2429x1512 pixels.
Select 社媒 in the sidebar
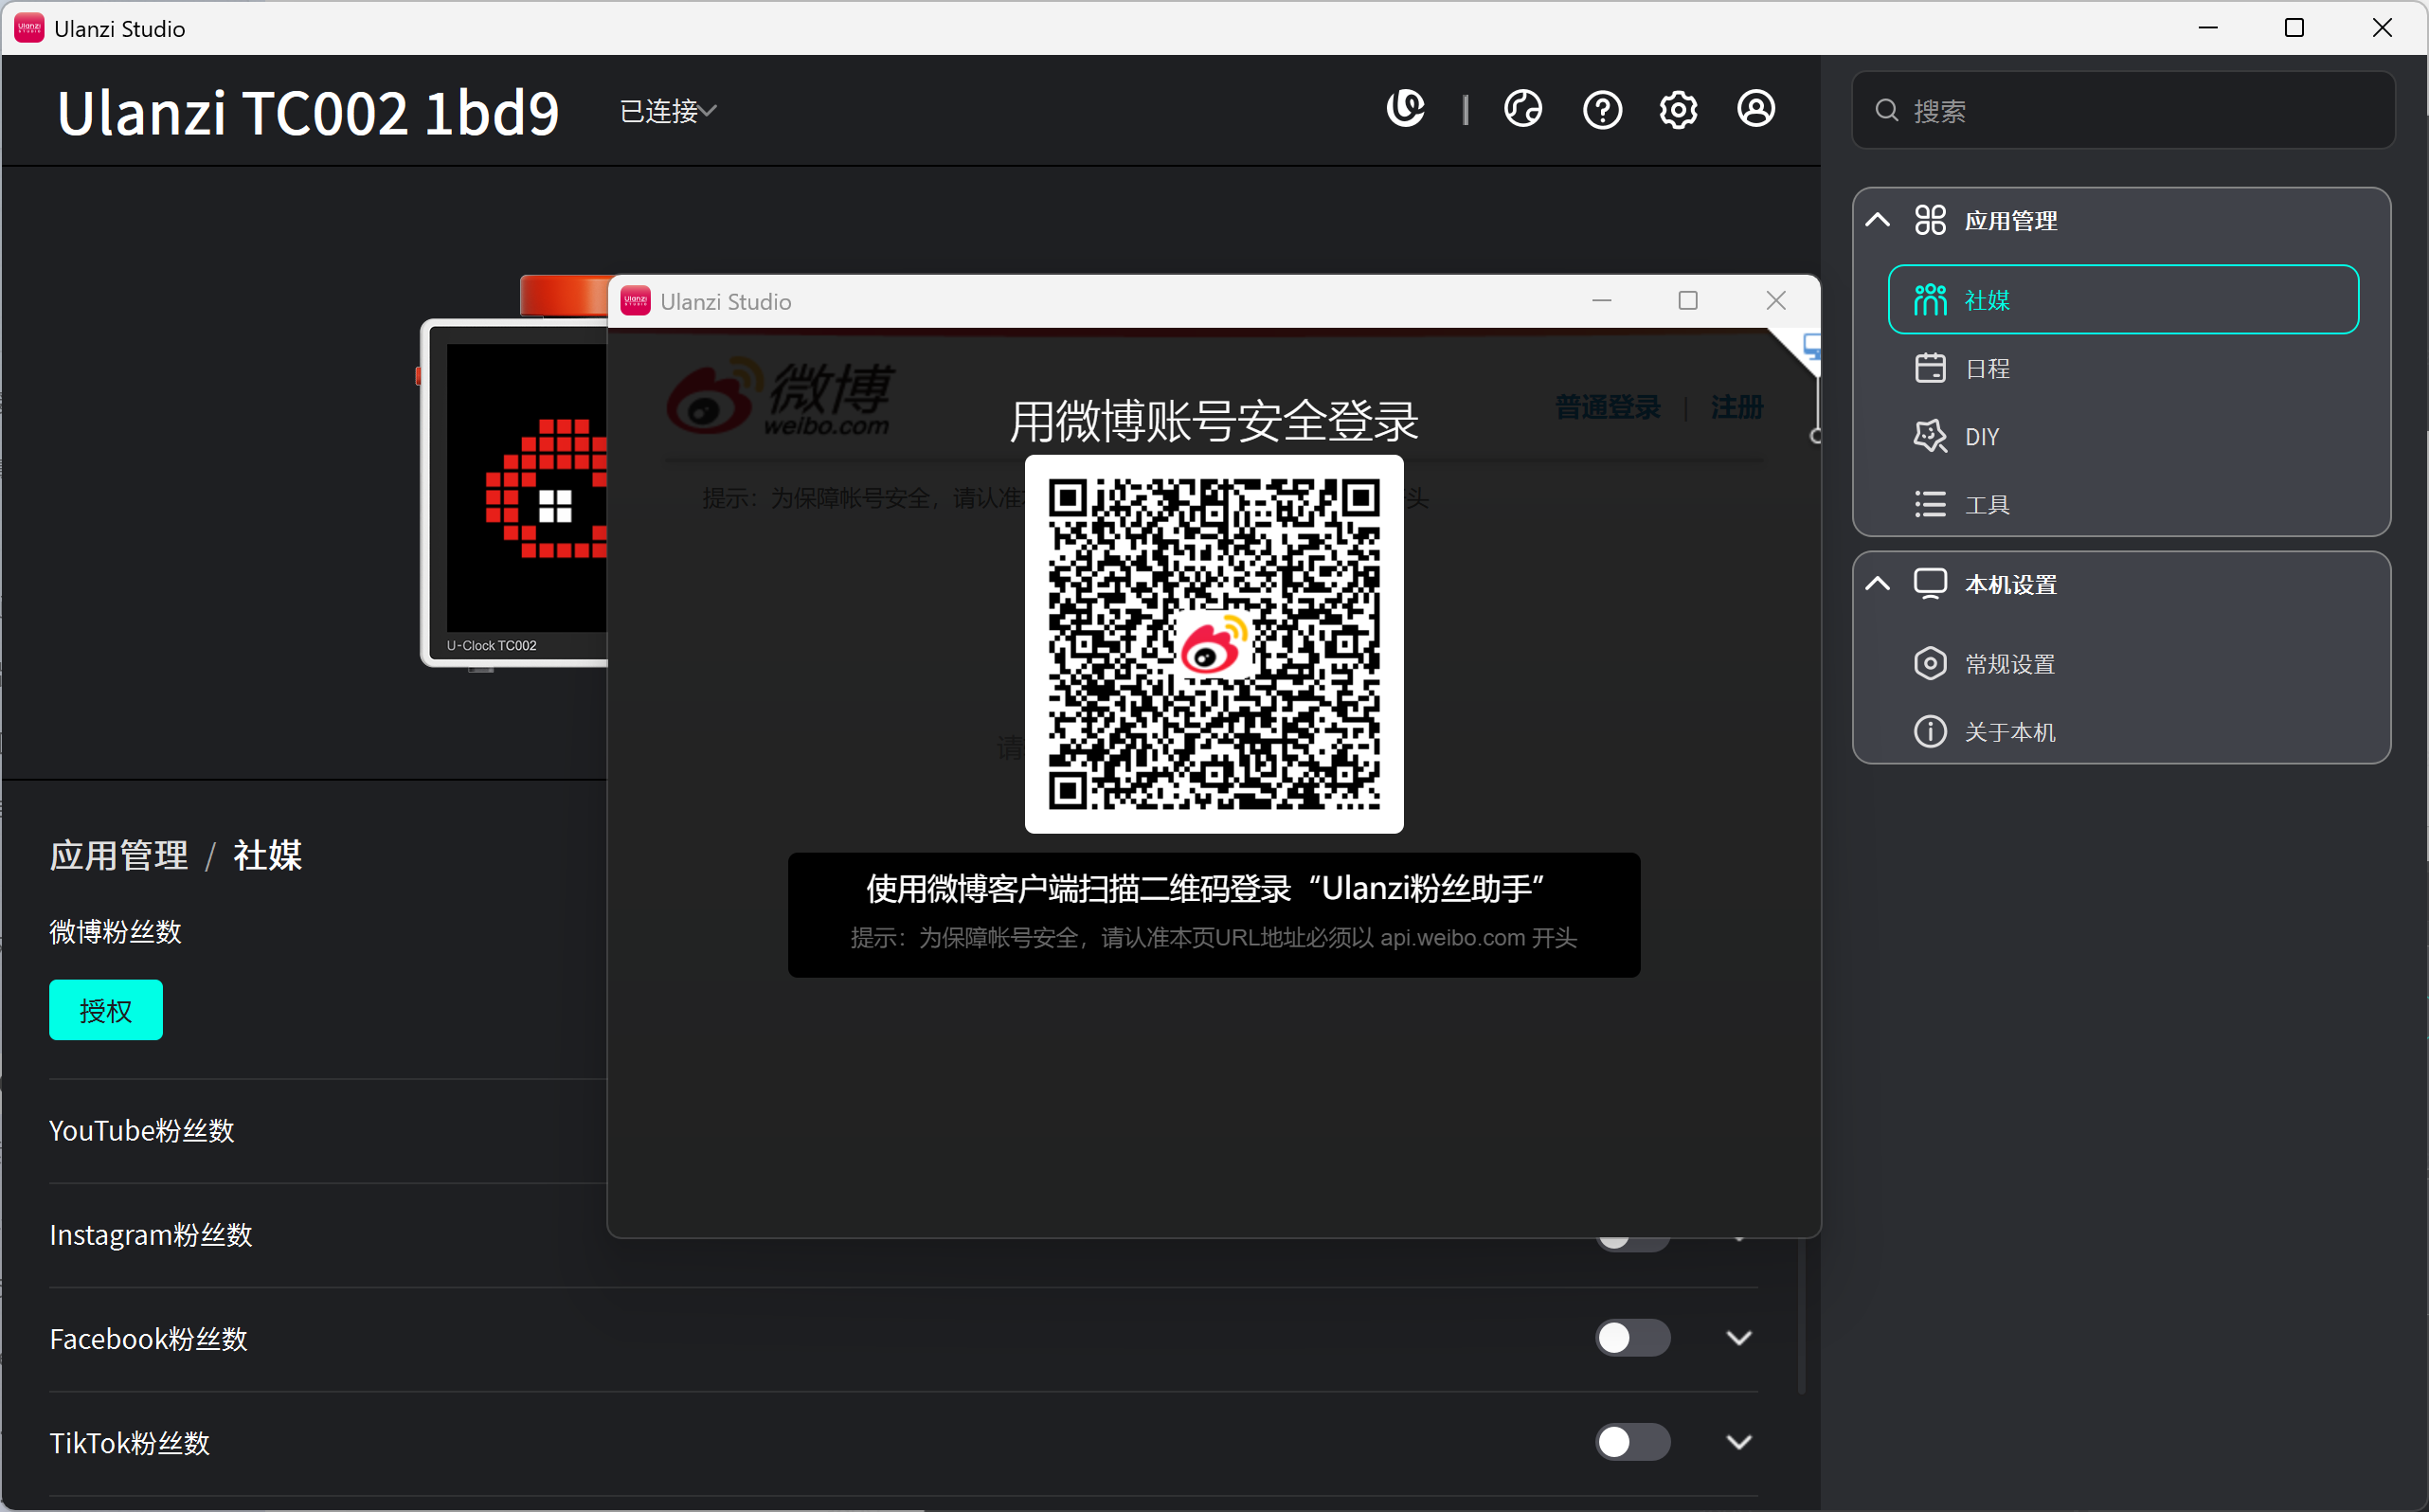2123,300
